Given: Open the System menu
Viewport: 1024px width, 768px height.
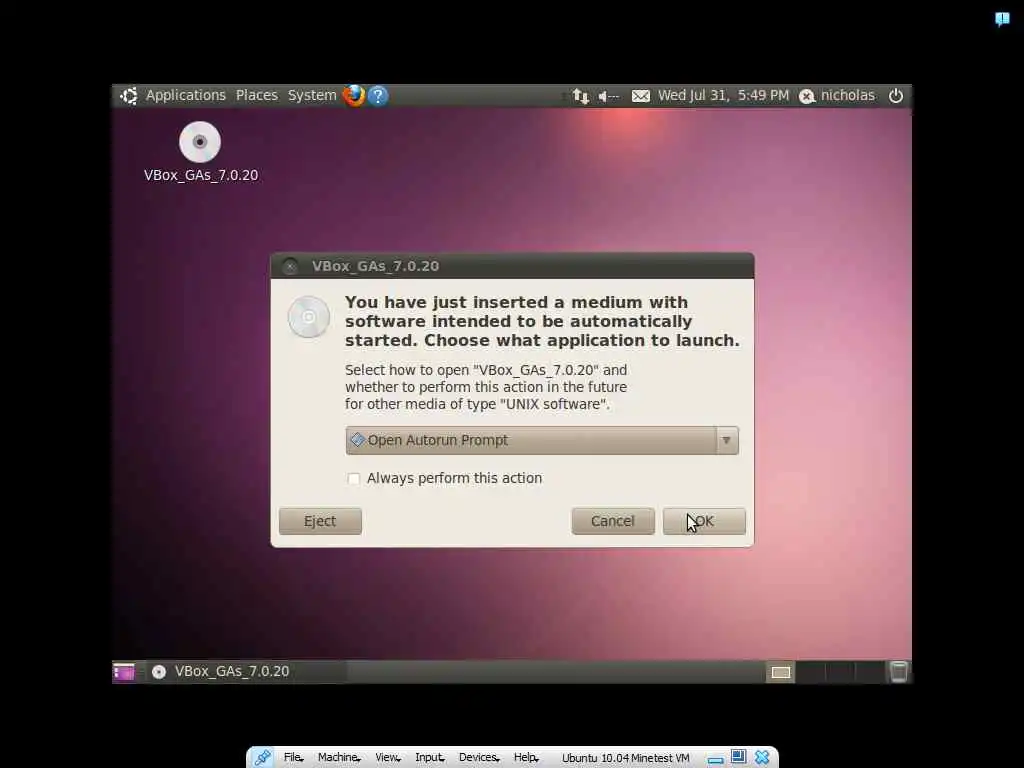Looking at the screenshot, I should click(x=312, y=95).
